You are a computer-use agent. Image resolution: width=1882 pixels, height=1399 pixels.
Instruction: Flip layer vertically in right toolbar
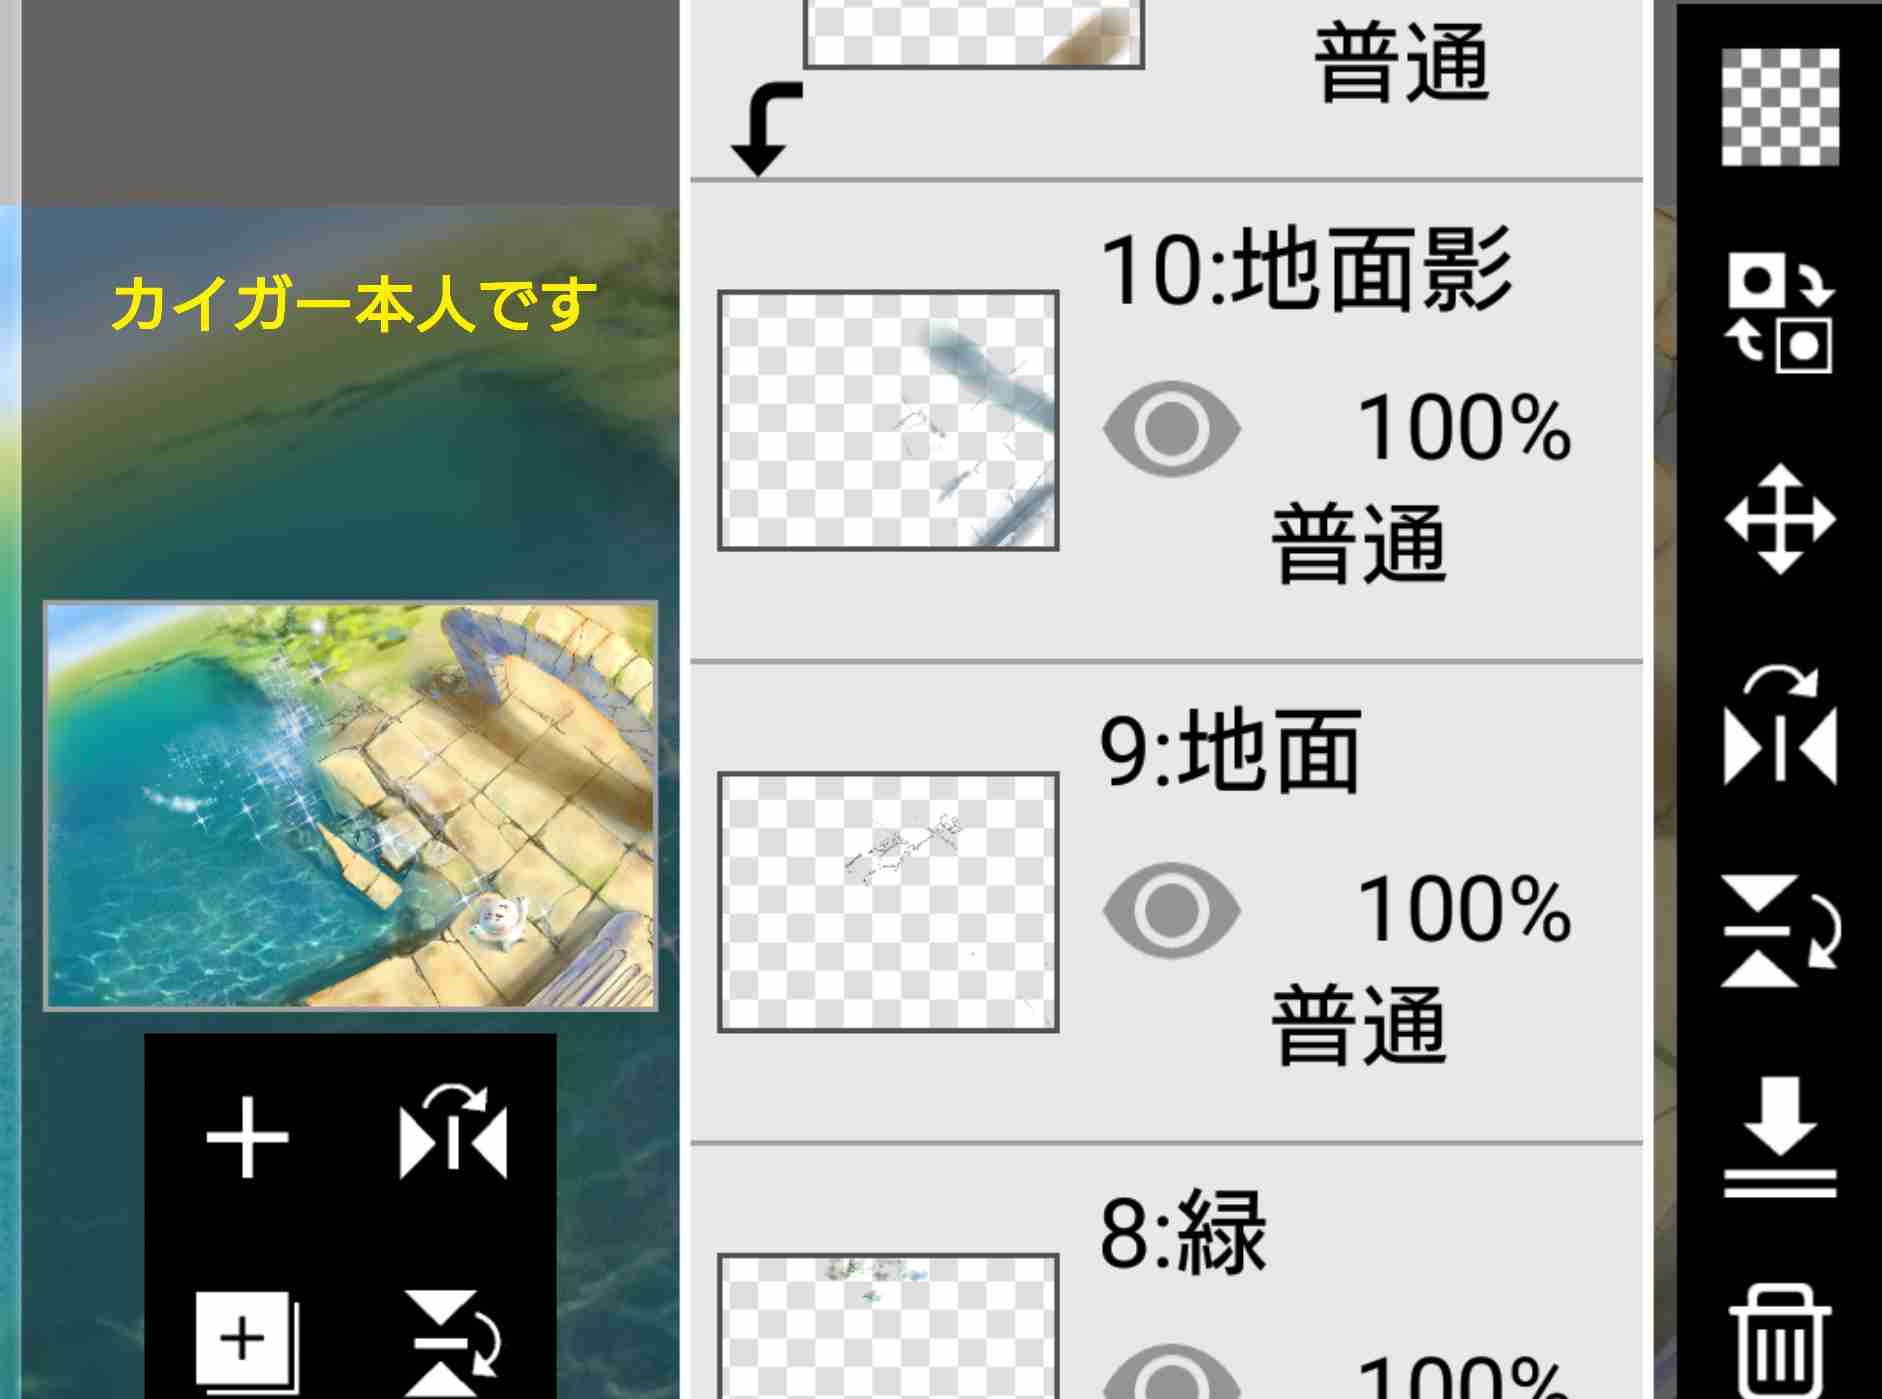coord(1780,931)
